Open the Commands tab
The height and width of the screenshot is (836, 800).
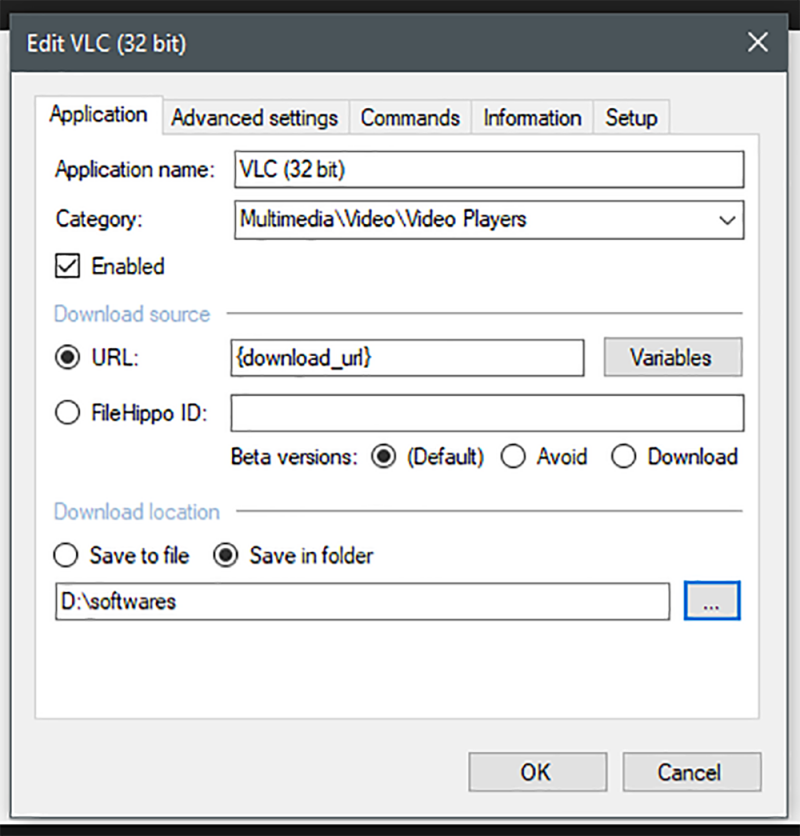410,118
